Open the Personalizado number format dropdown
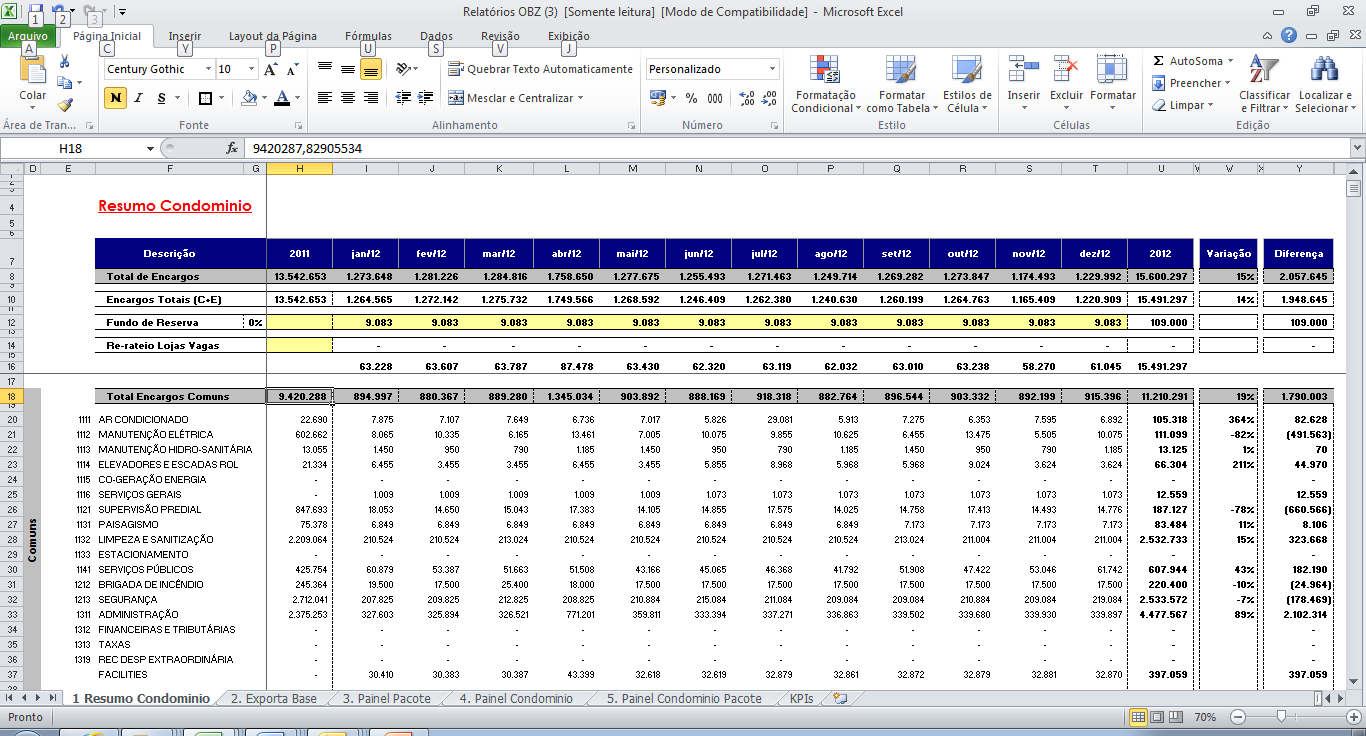Screen dimensions: 1366x736 [773, 69]
